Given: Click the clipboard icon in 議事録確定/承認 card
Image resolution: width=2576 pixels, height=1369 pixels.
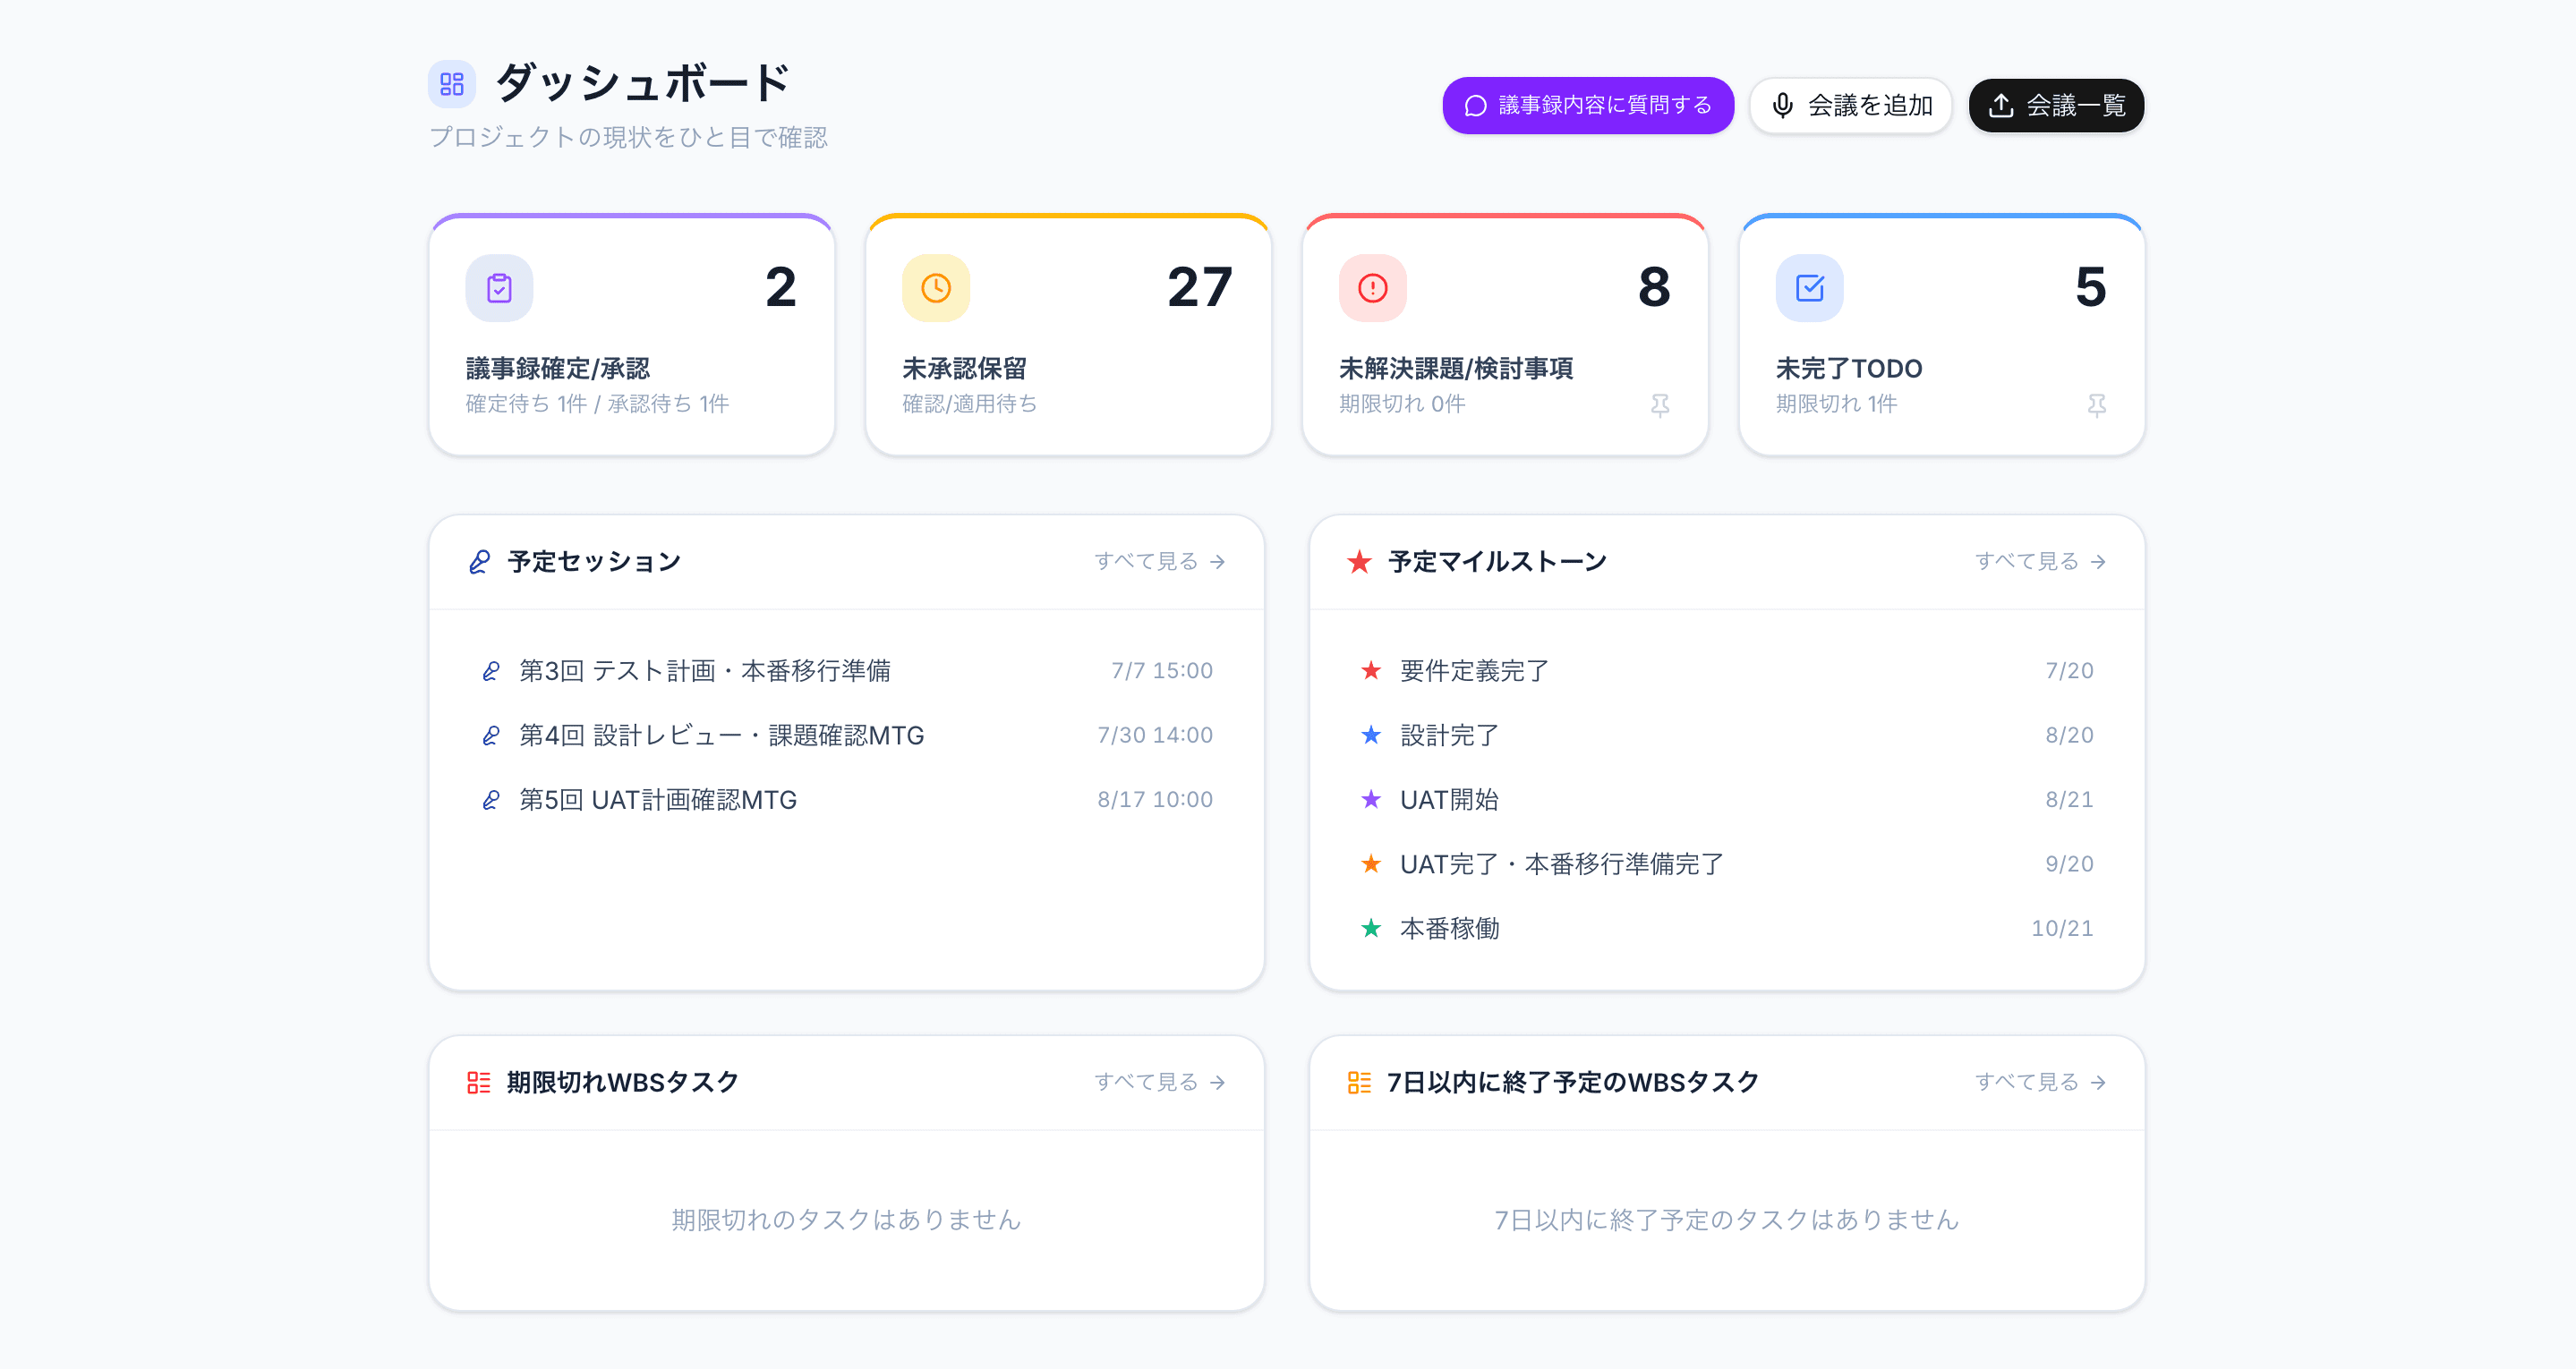Looking at the screenshot, I should (499, 288).
